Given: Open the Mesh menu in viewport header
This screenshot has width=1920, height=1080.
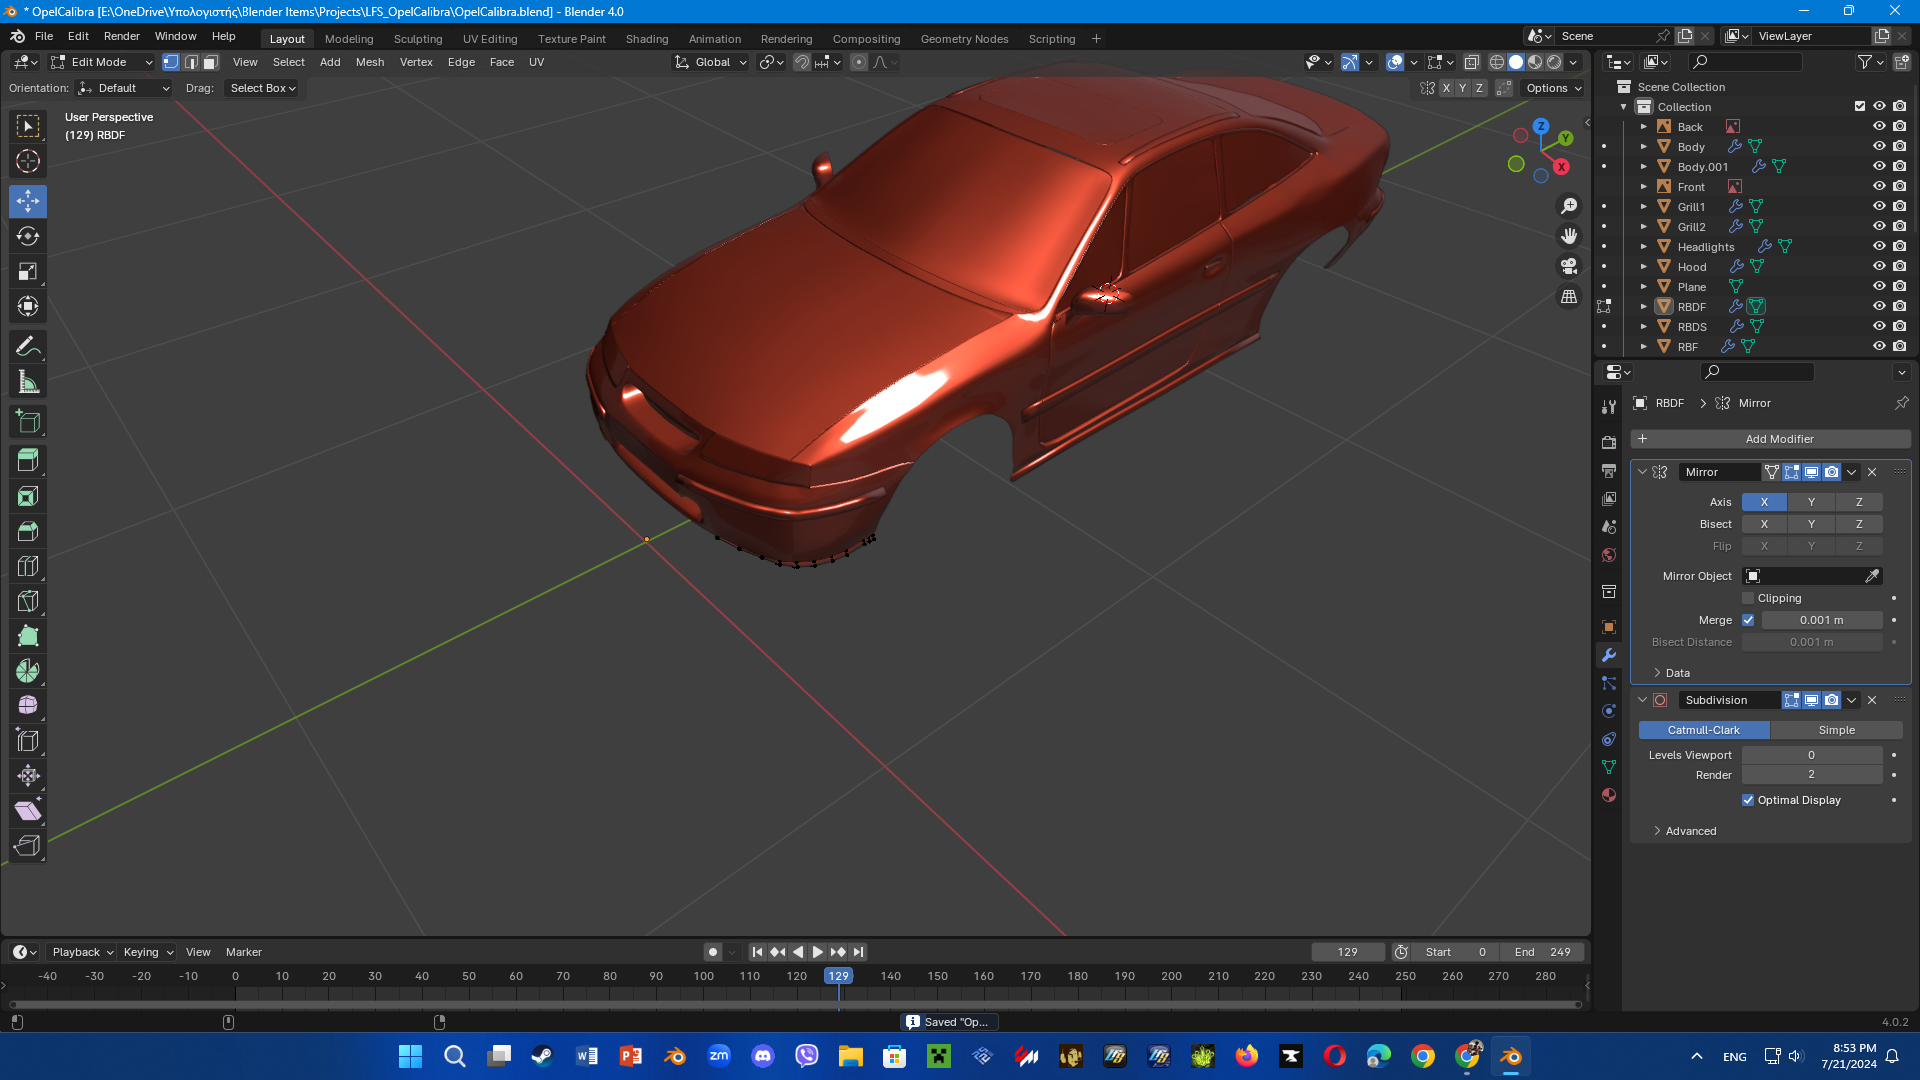Looking at the screenshot, I should [x=369, y=62].
